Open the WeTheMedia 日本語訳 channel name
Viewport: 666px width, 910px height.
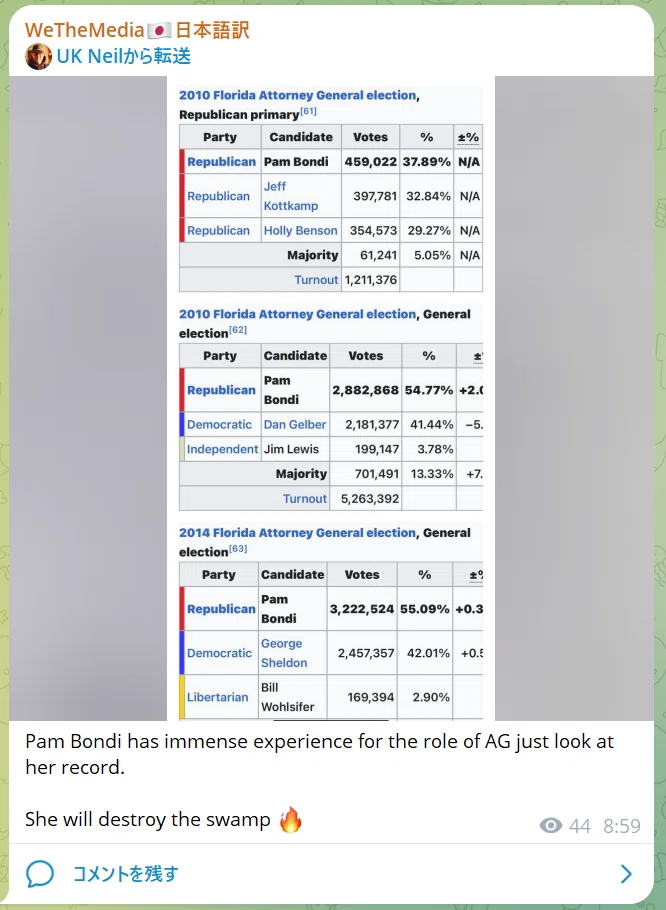click(x=137, y=30)
